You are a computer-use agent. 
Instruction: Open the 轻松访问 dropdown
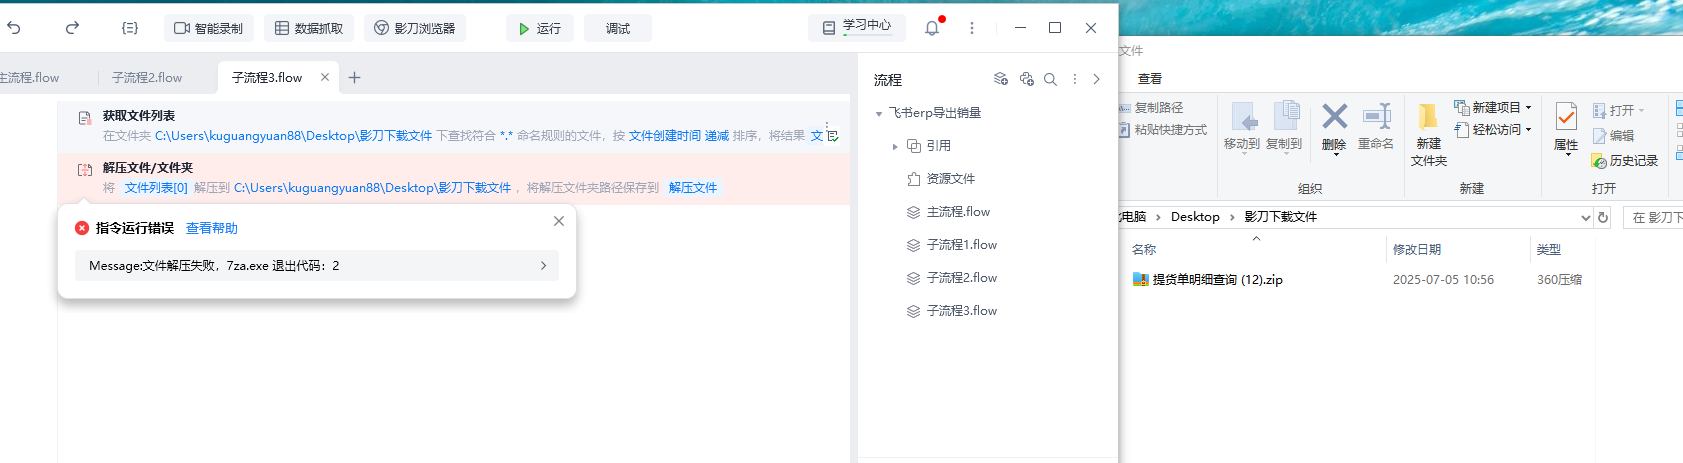1493,129
